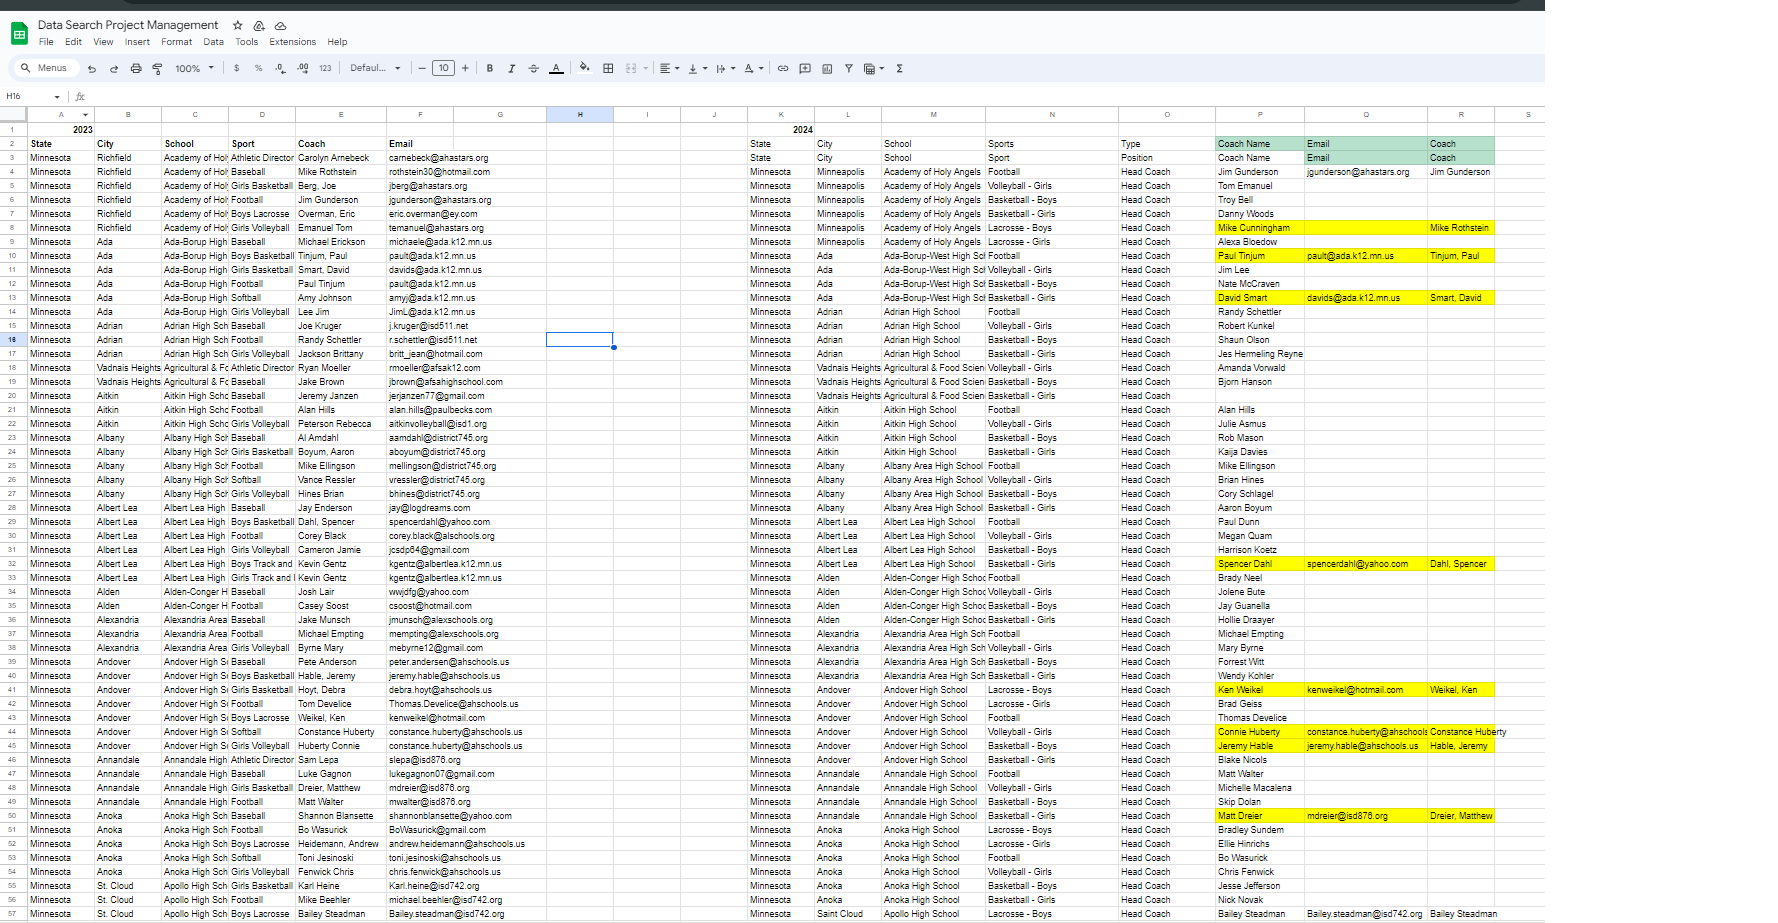Decrease decimal places
Viewport: 1778px width, 923px height.
click(280, 69)
